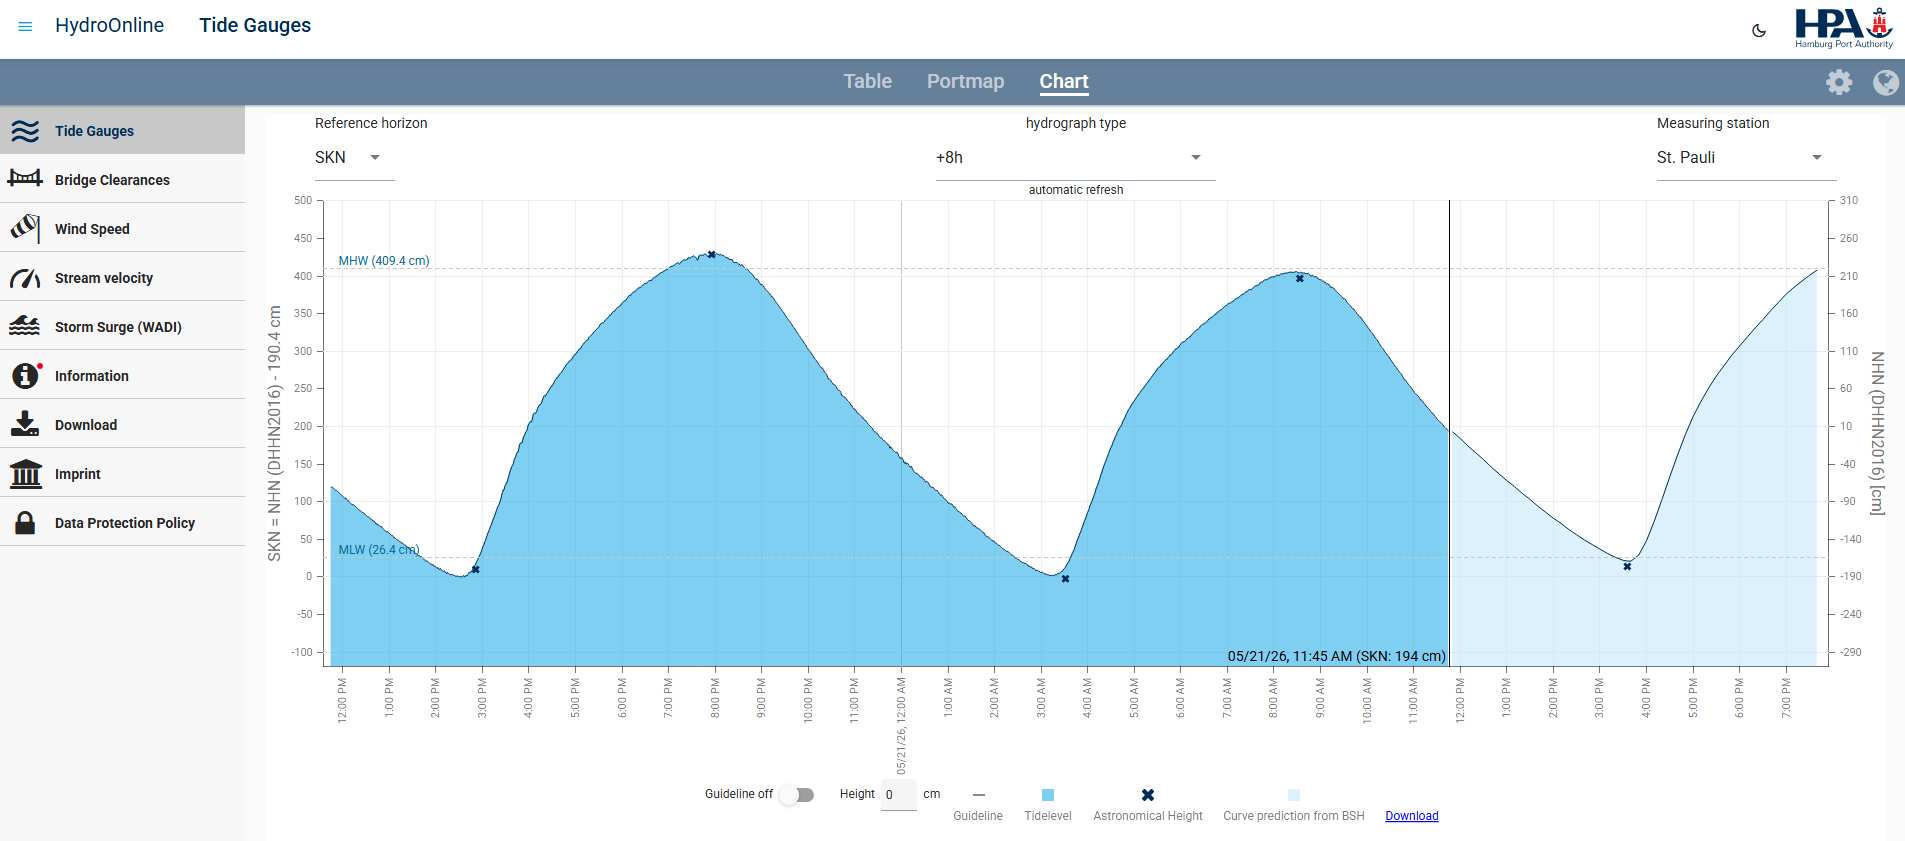This screenshot has width=1905, height=841.
Task: Toggle dark mode moon icon
Action: click(x=1759, y=31)
